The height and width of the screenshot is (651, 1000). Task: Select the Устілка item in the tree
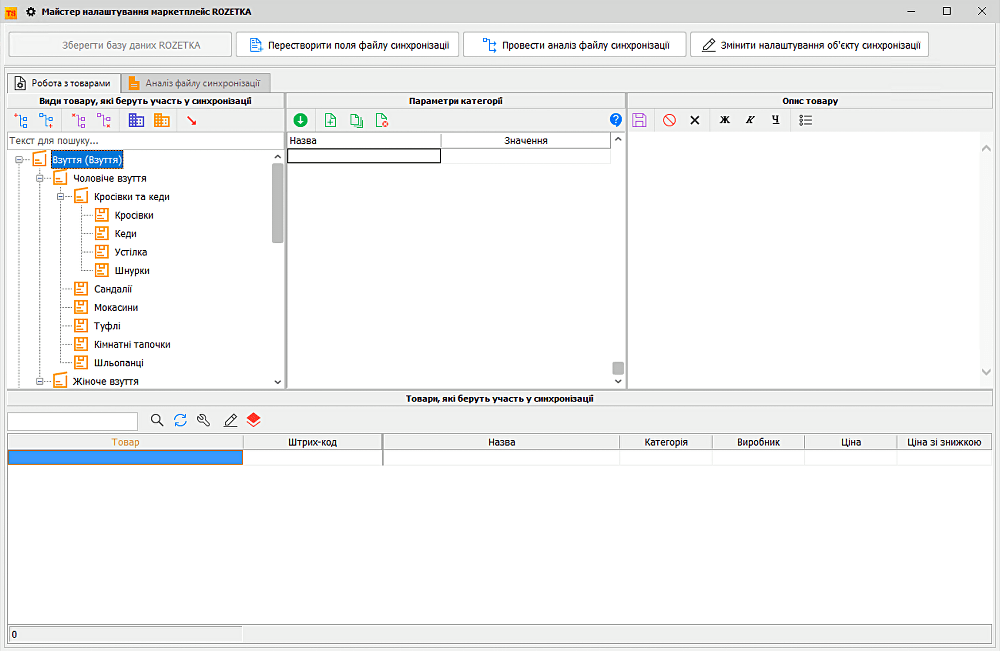(x=131, y=252)
